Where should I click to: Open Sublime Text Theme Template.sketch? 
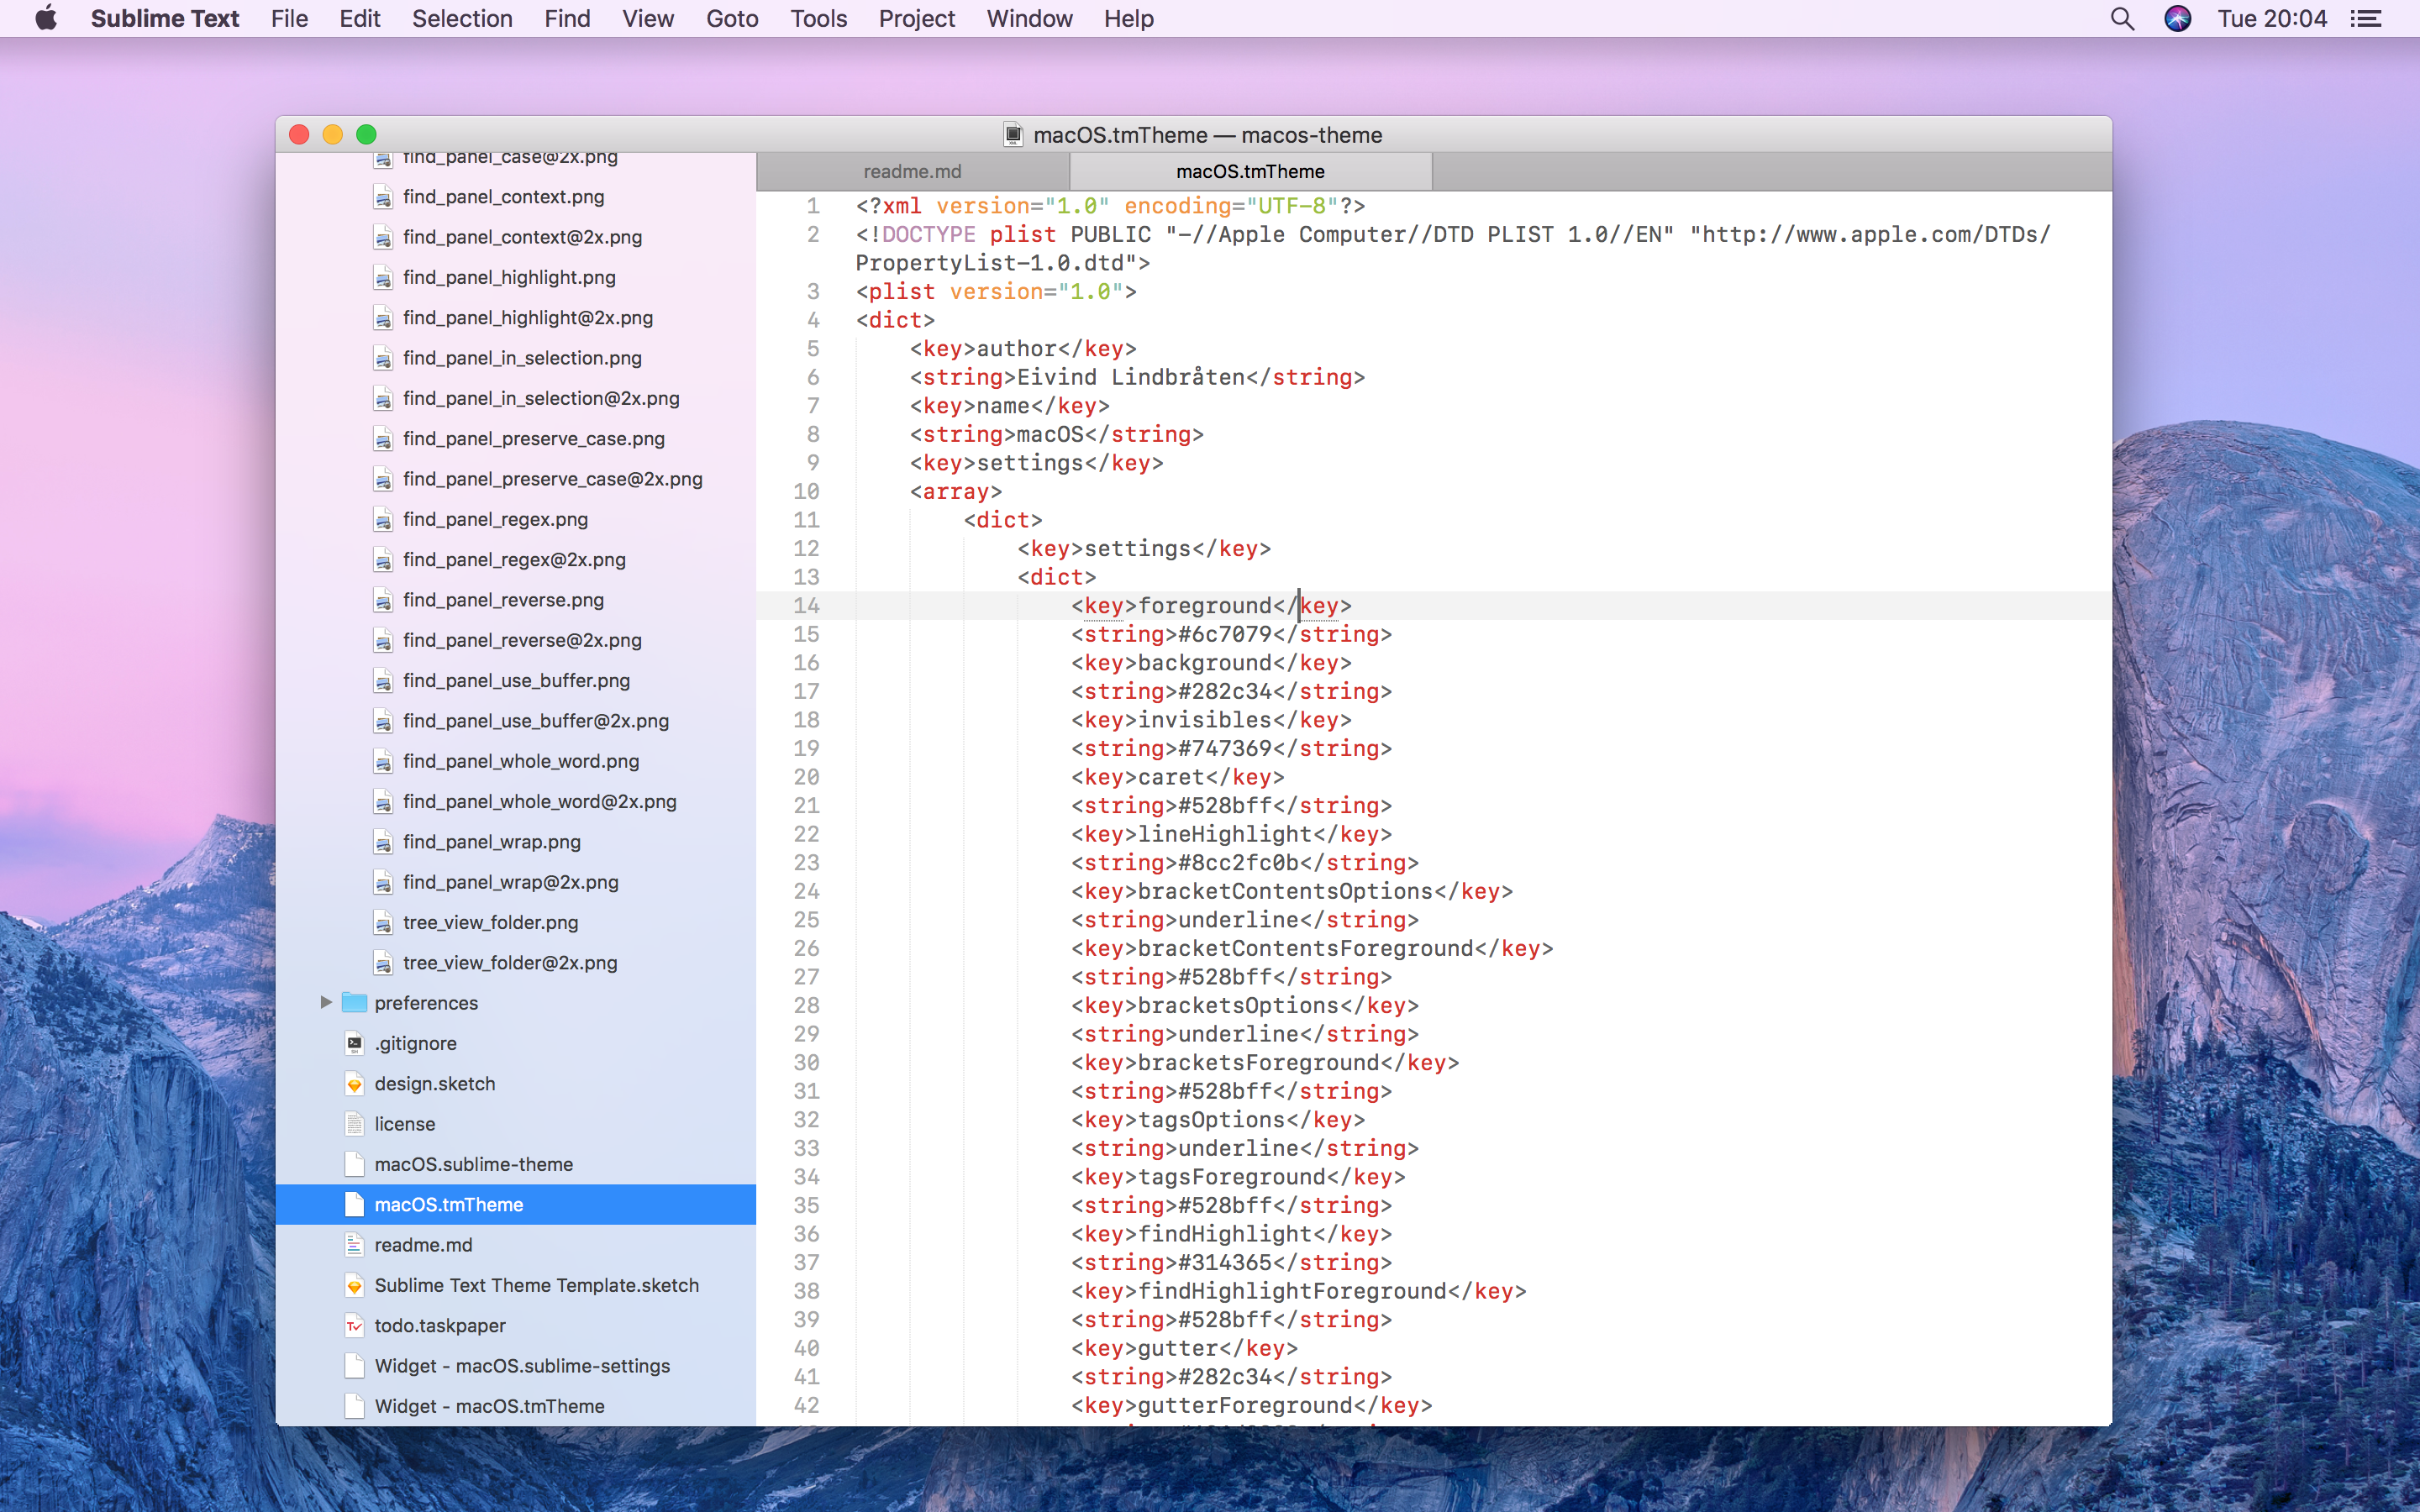[x=536, y=1285]
